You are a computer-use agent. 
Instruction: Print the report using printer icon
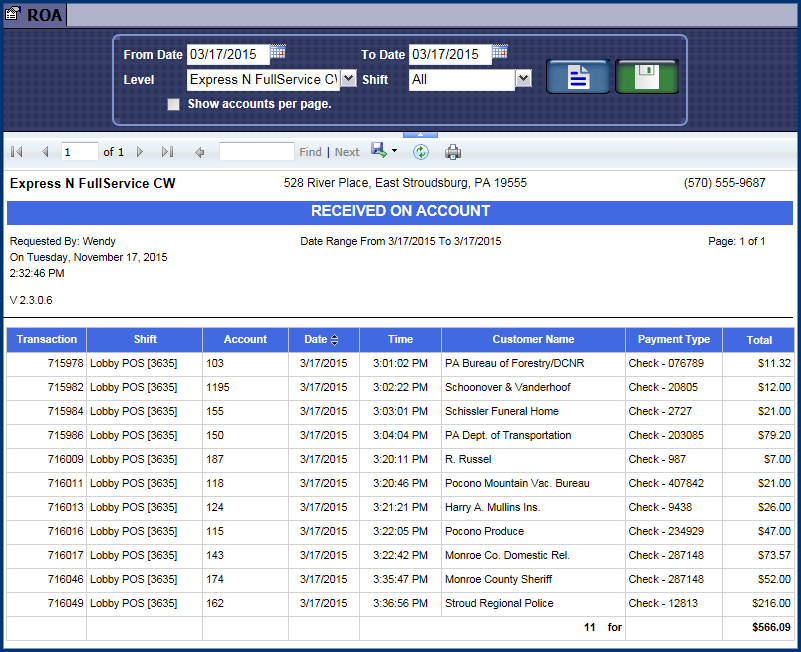point(453,152)
